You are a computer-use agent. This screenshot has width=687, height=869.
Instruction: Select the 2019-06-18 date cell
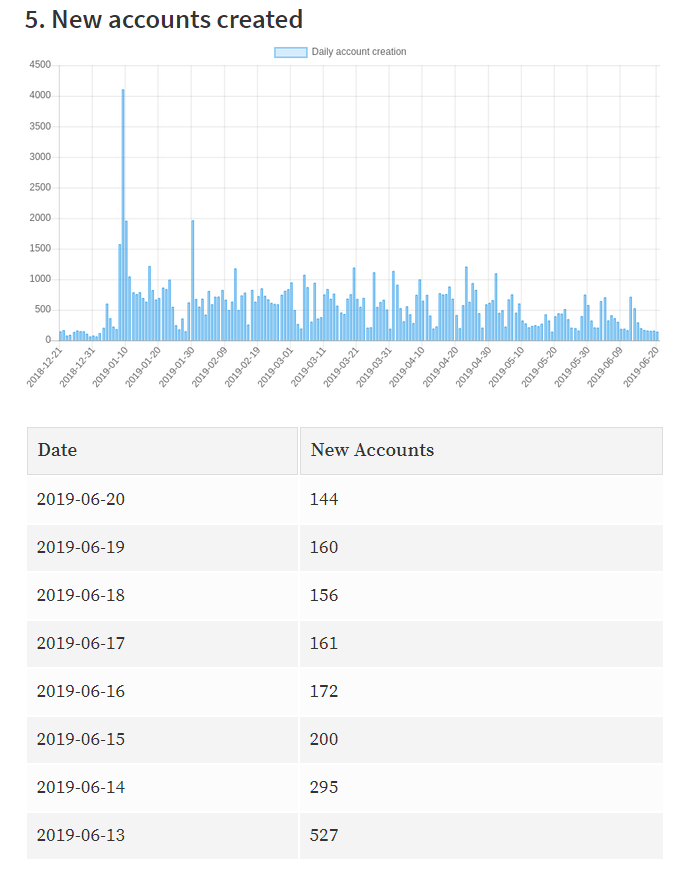(x=81, y=595)
